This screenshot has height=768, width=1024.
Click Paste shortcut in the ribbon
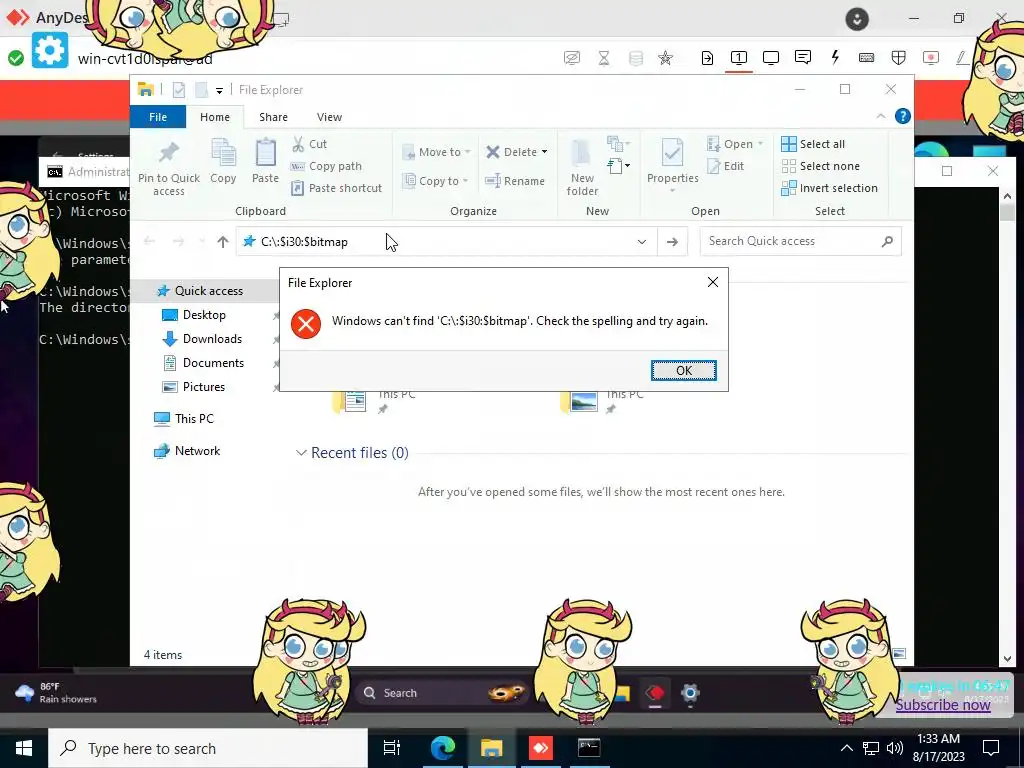pyautogui.click(x=336, y=188)
